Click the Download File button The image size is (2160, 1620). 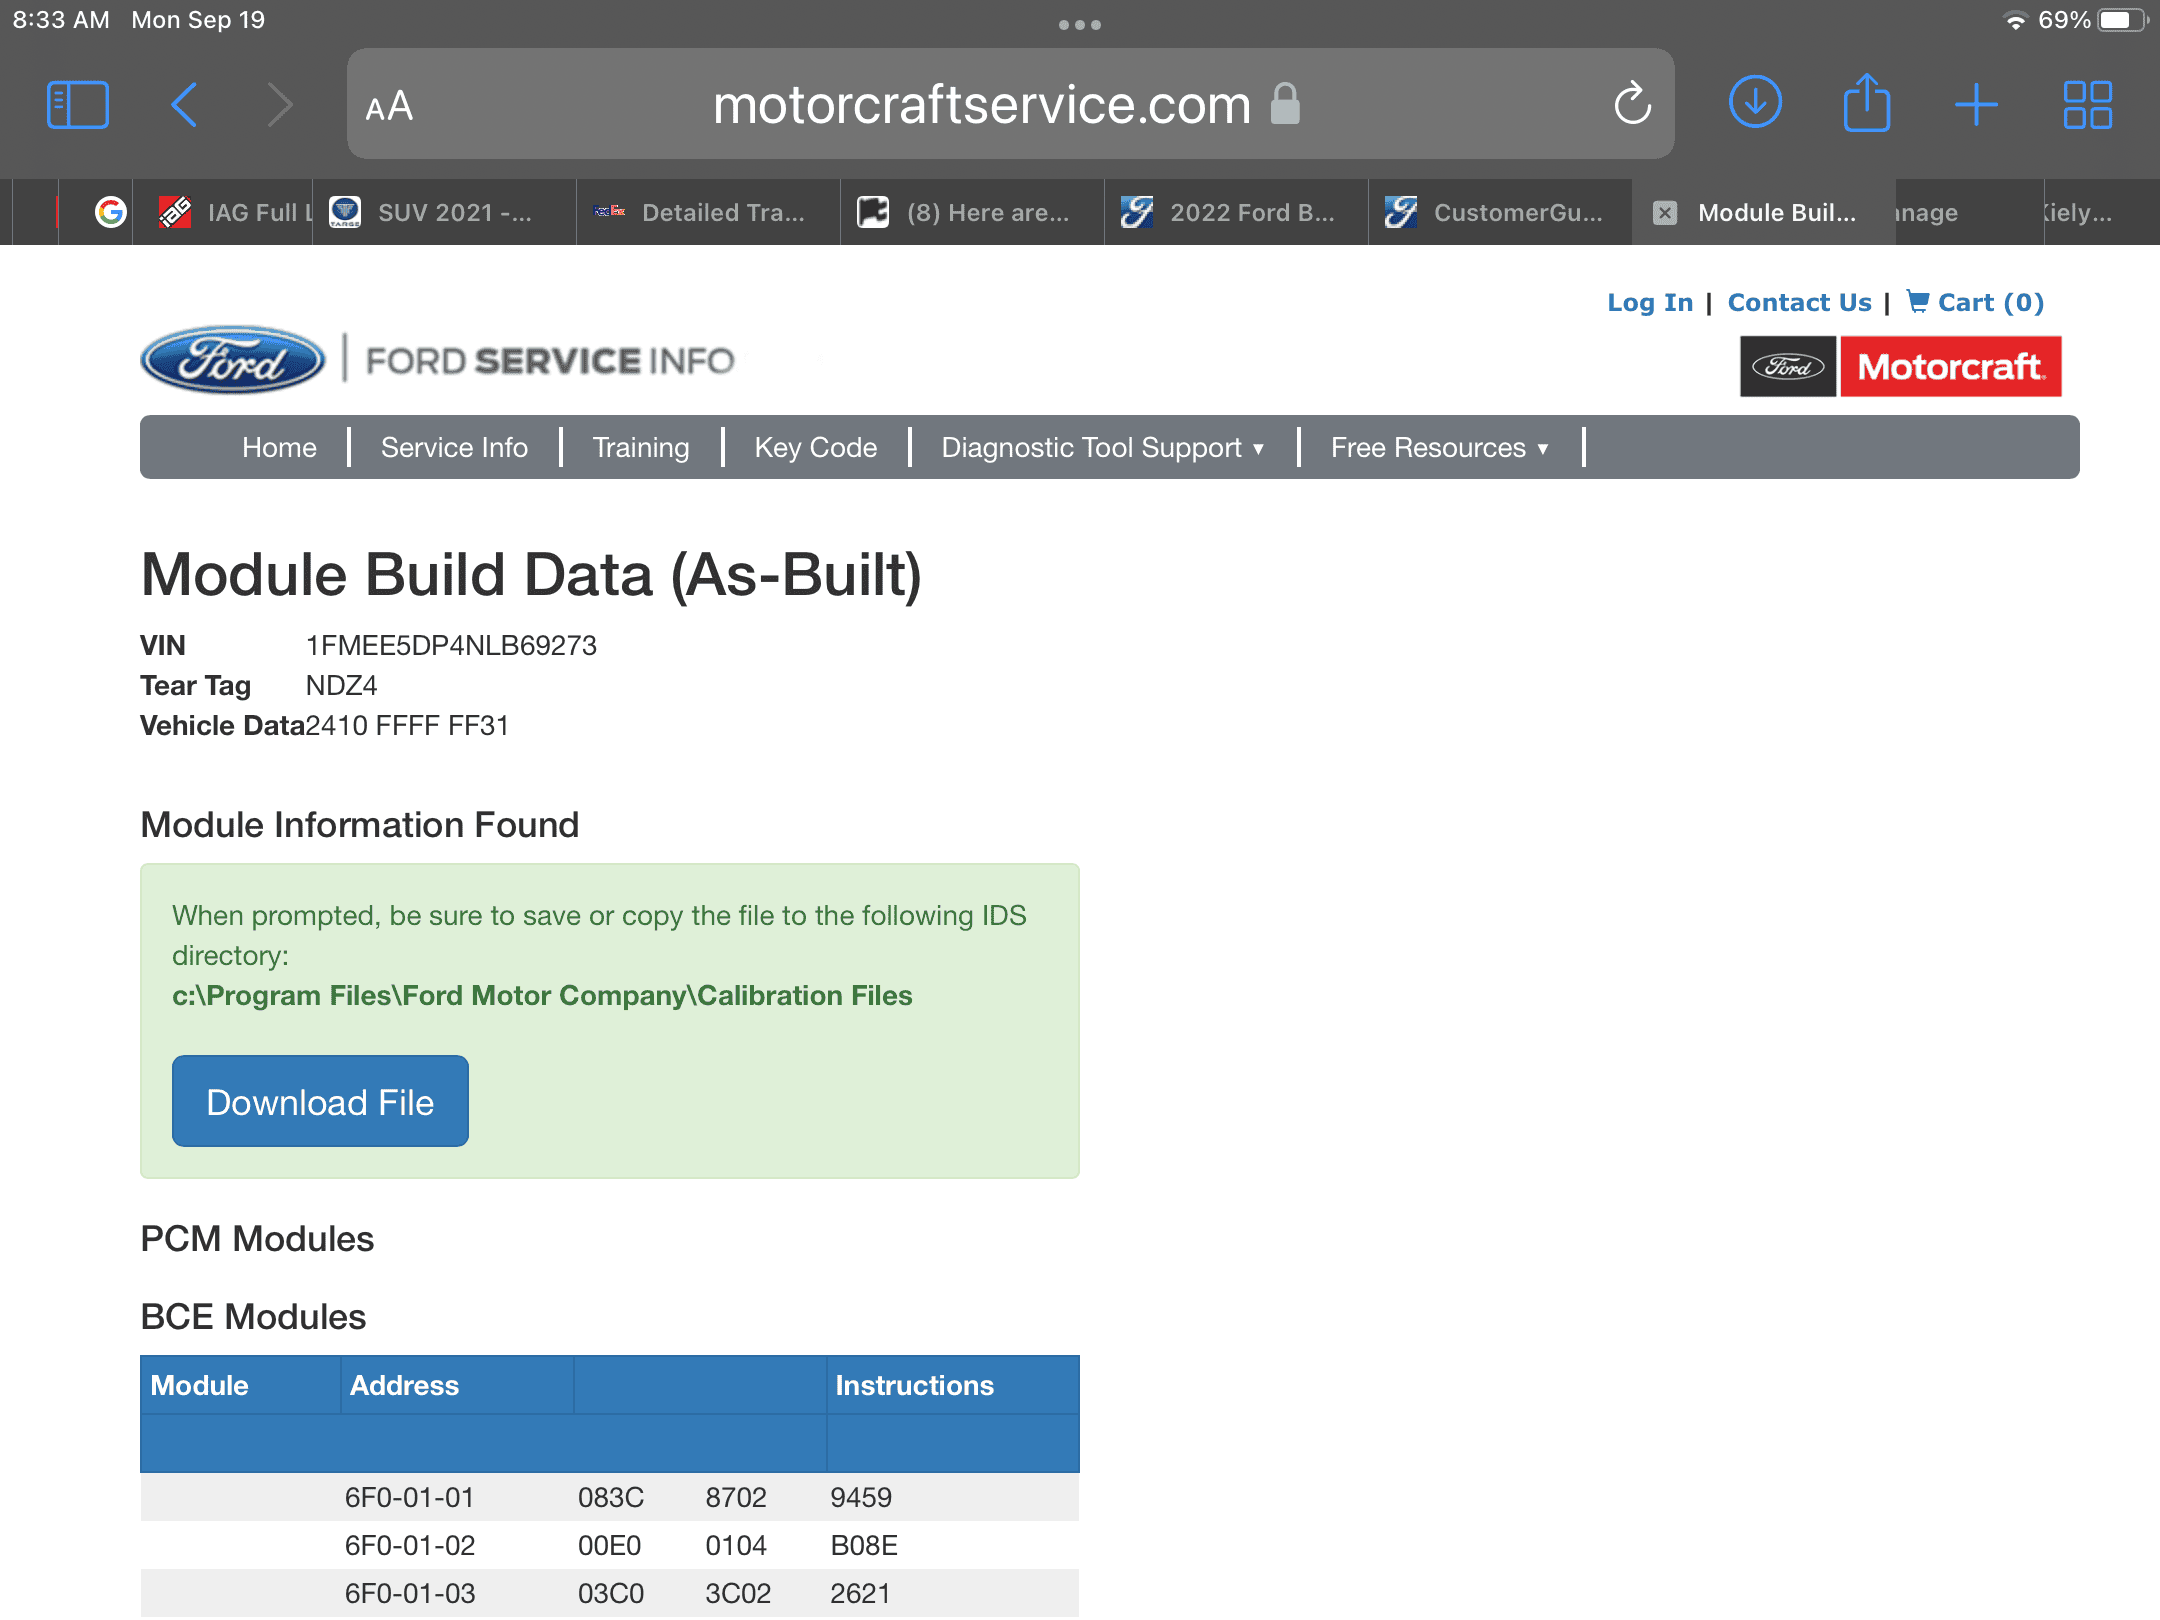coord(320,1101)
